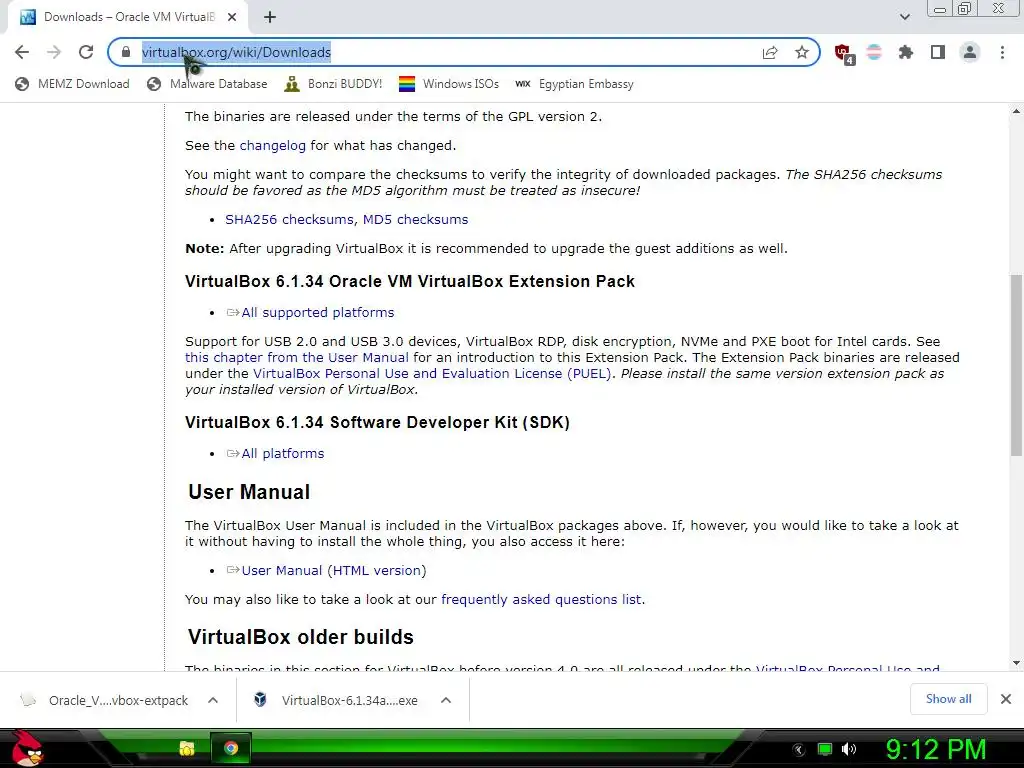Click the 9:12 PM taskbar clock

936,750
